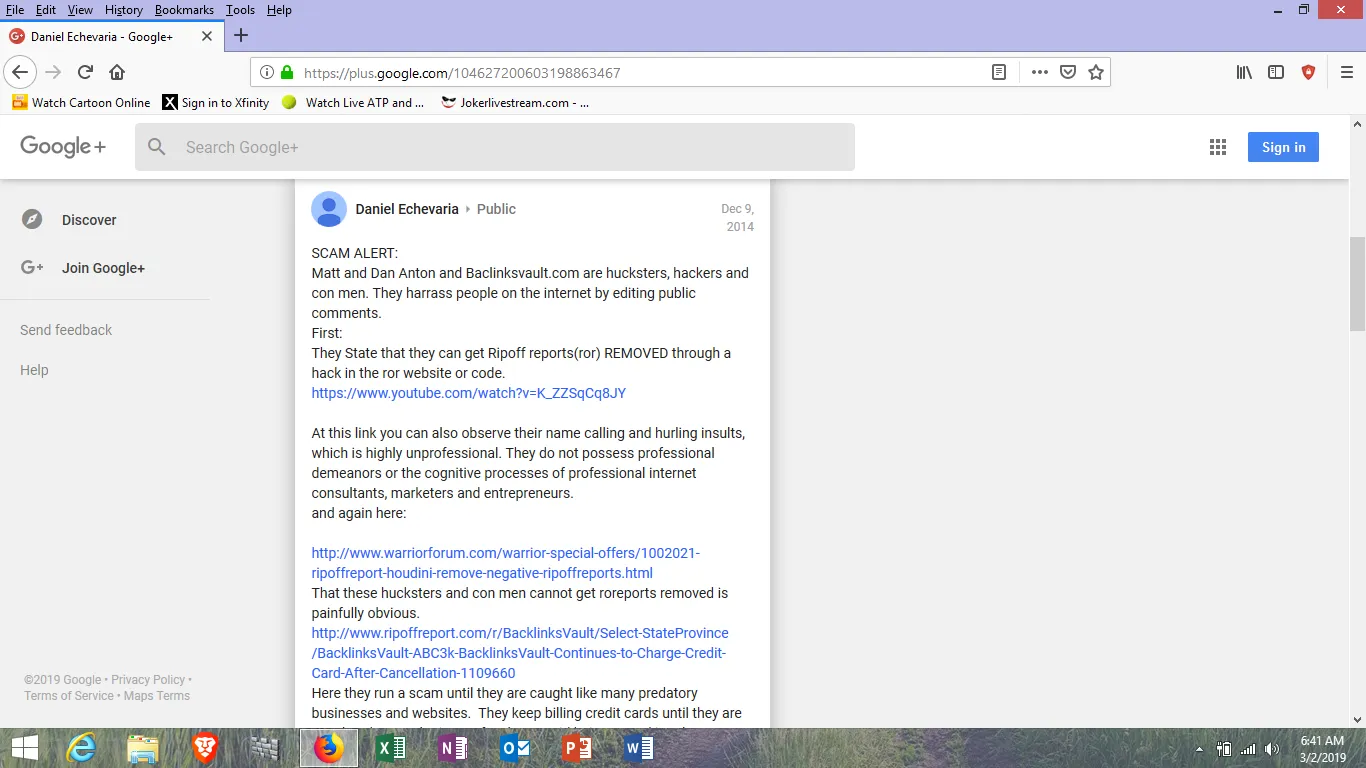Screen dimensions: 1366x768
Task: Open the Help menu
Action: (x=279, y=10)
